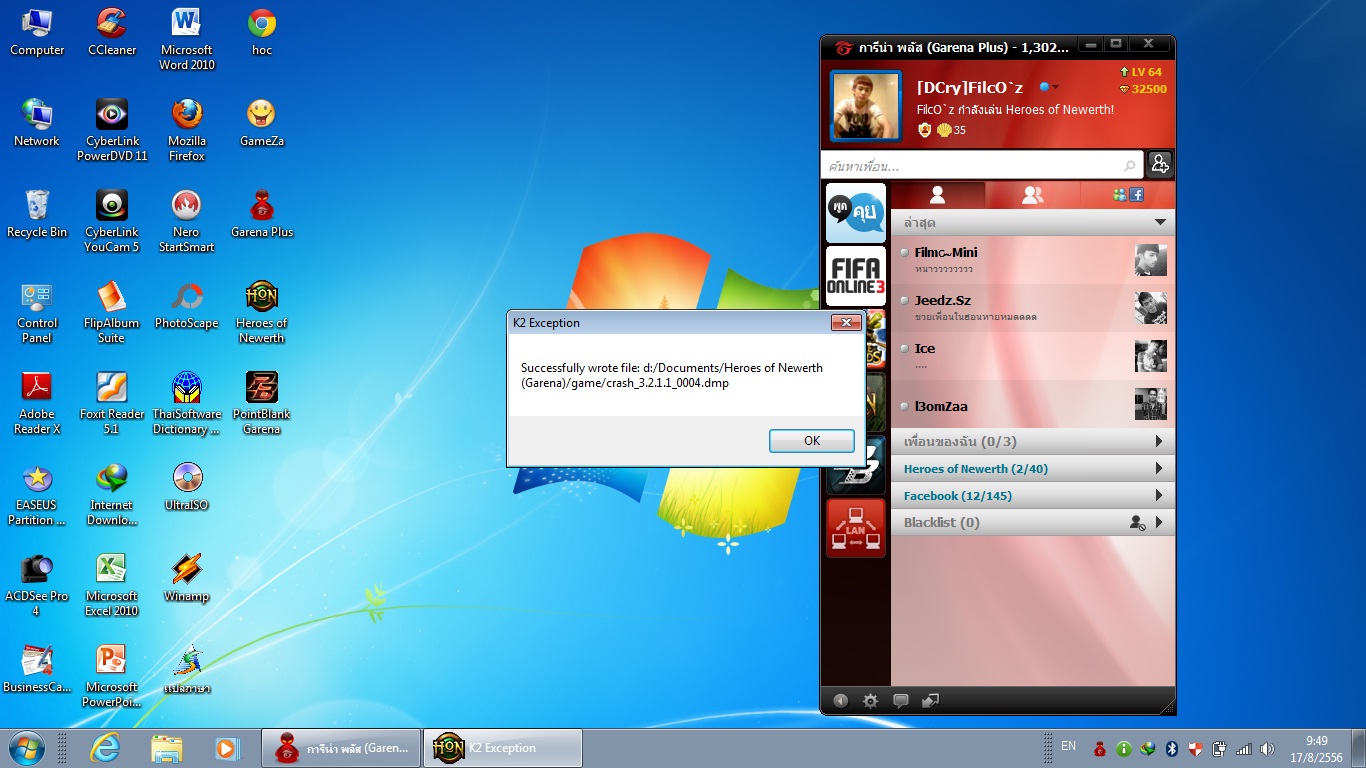Viewport: 1366px width, 768px height.
Task: Select the PhotoScape desktop icon
Action: click(187, 305)
